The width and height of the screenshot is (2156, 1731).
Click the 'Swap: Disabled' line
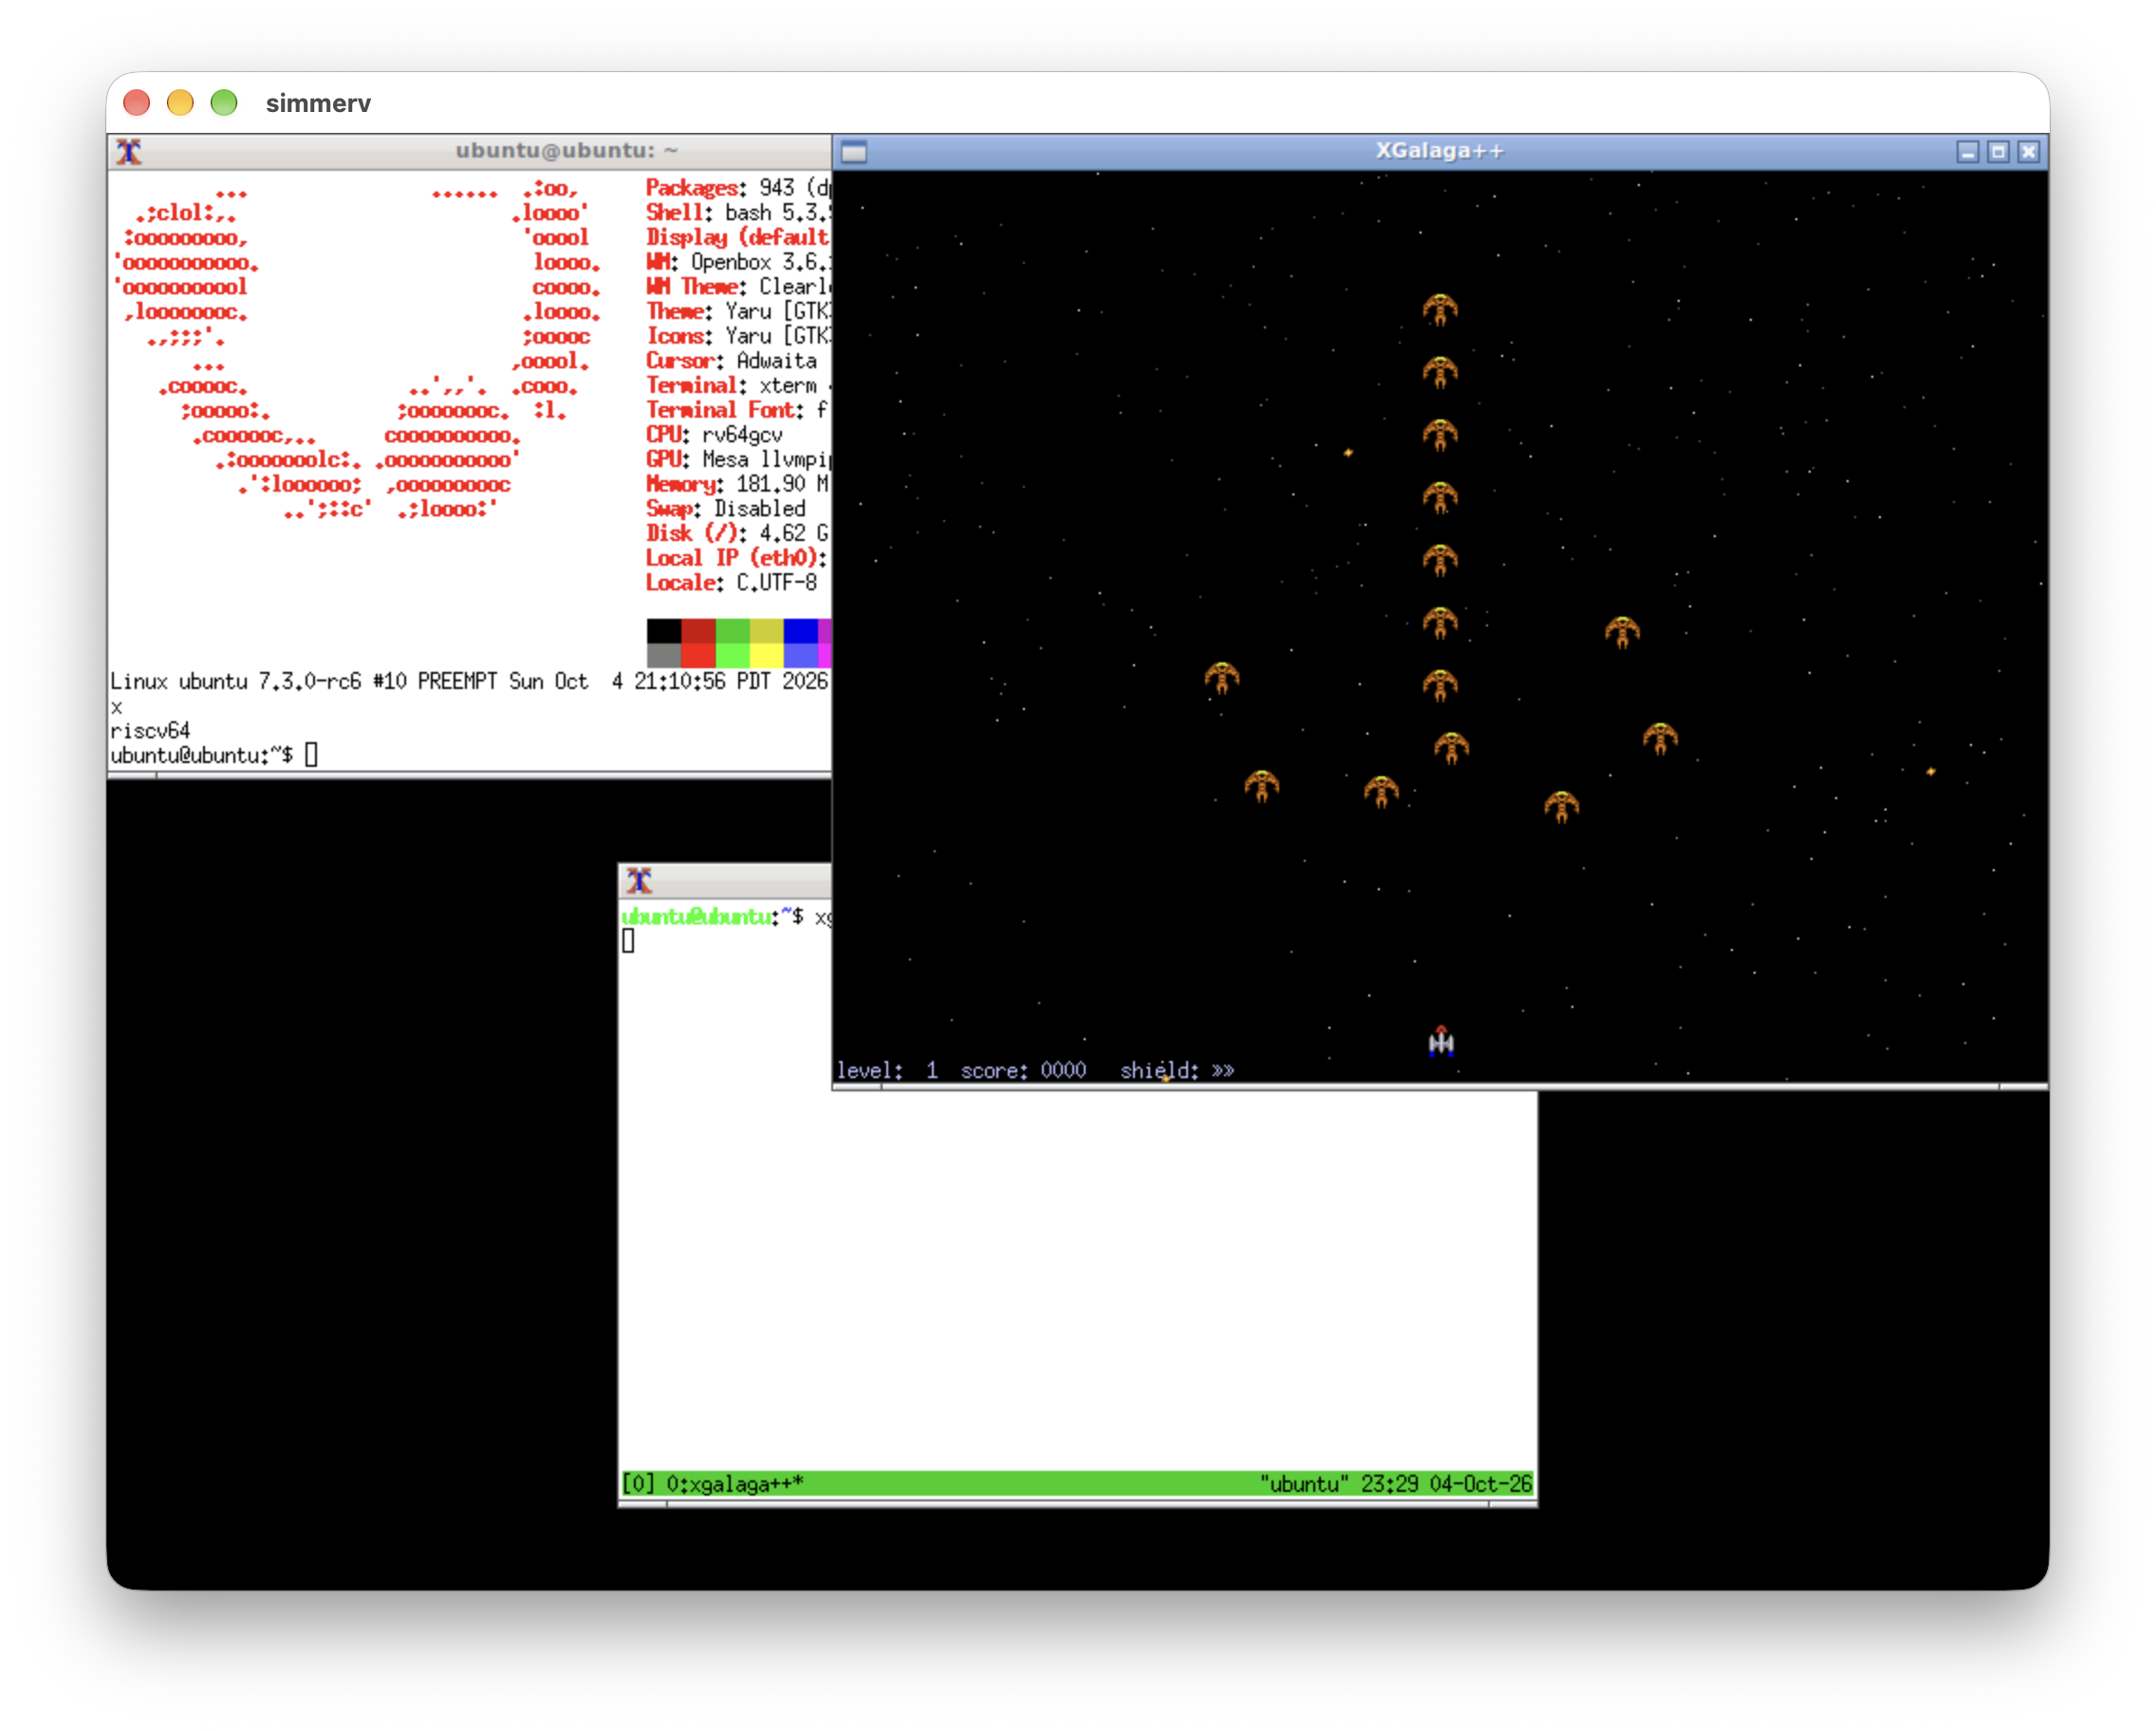tap(725, 509)
